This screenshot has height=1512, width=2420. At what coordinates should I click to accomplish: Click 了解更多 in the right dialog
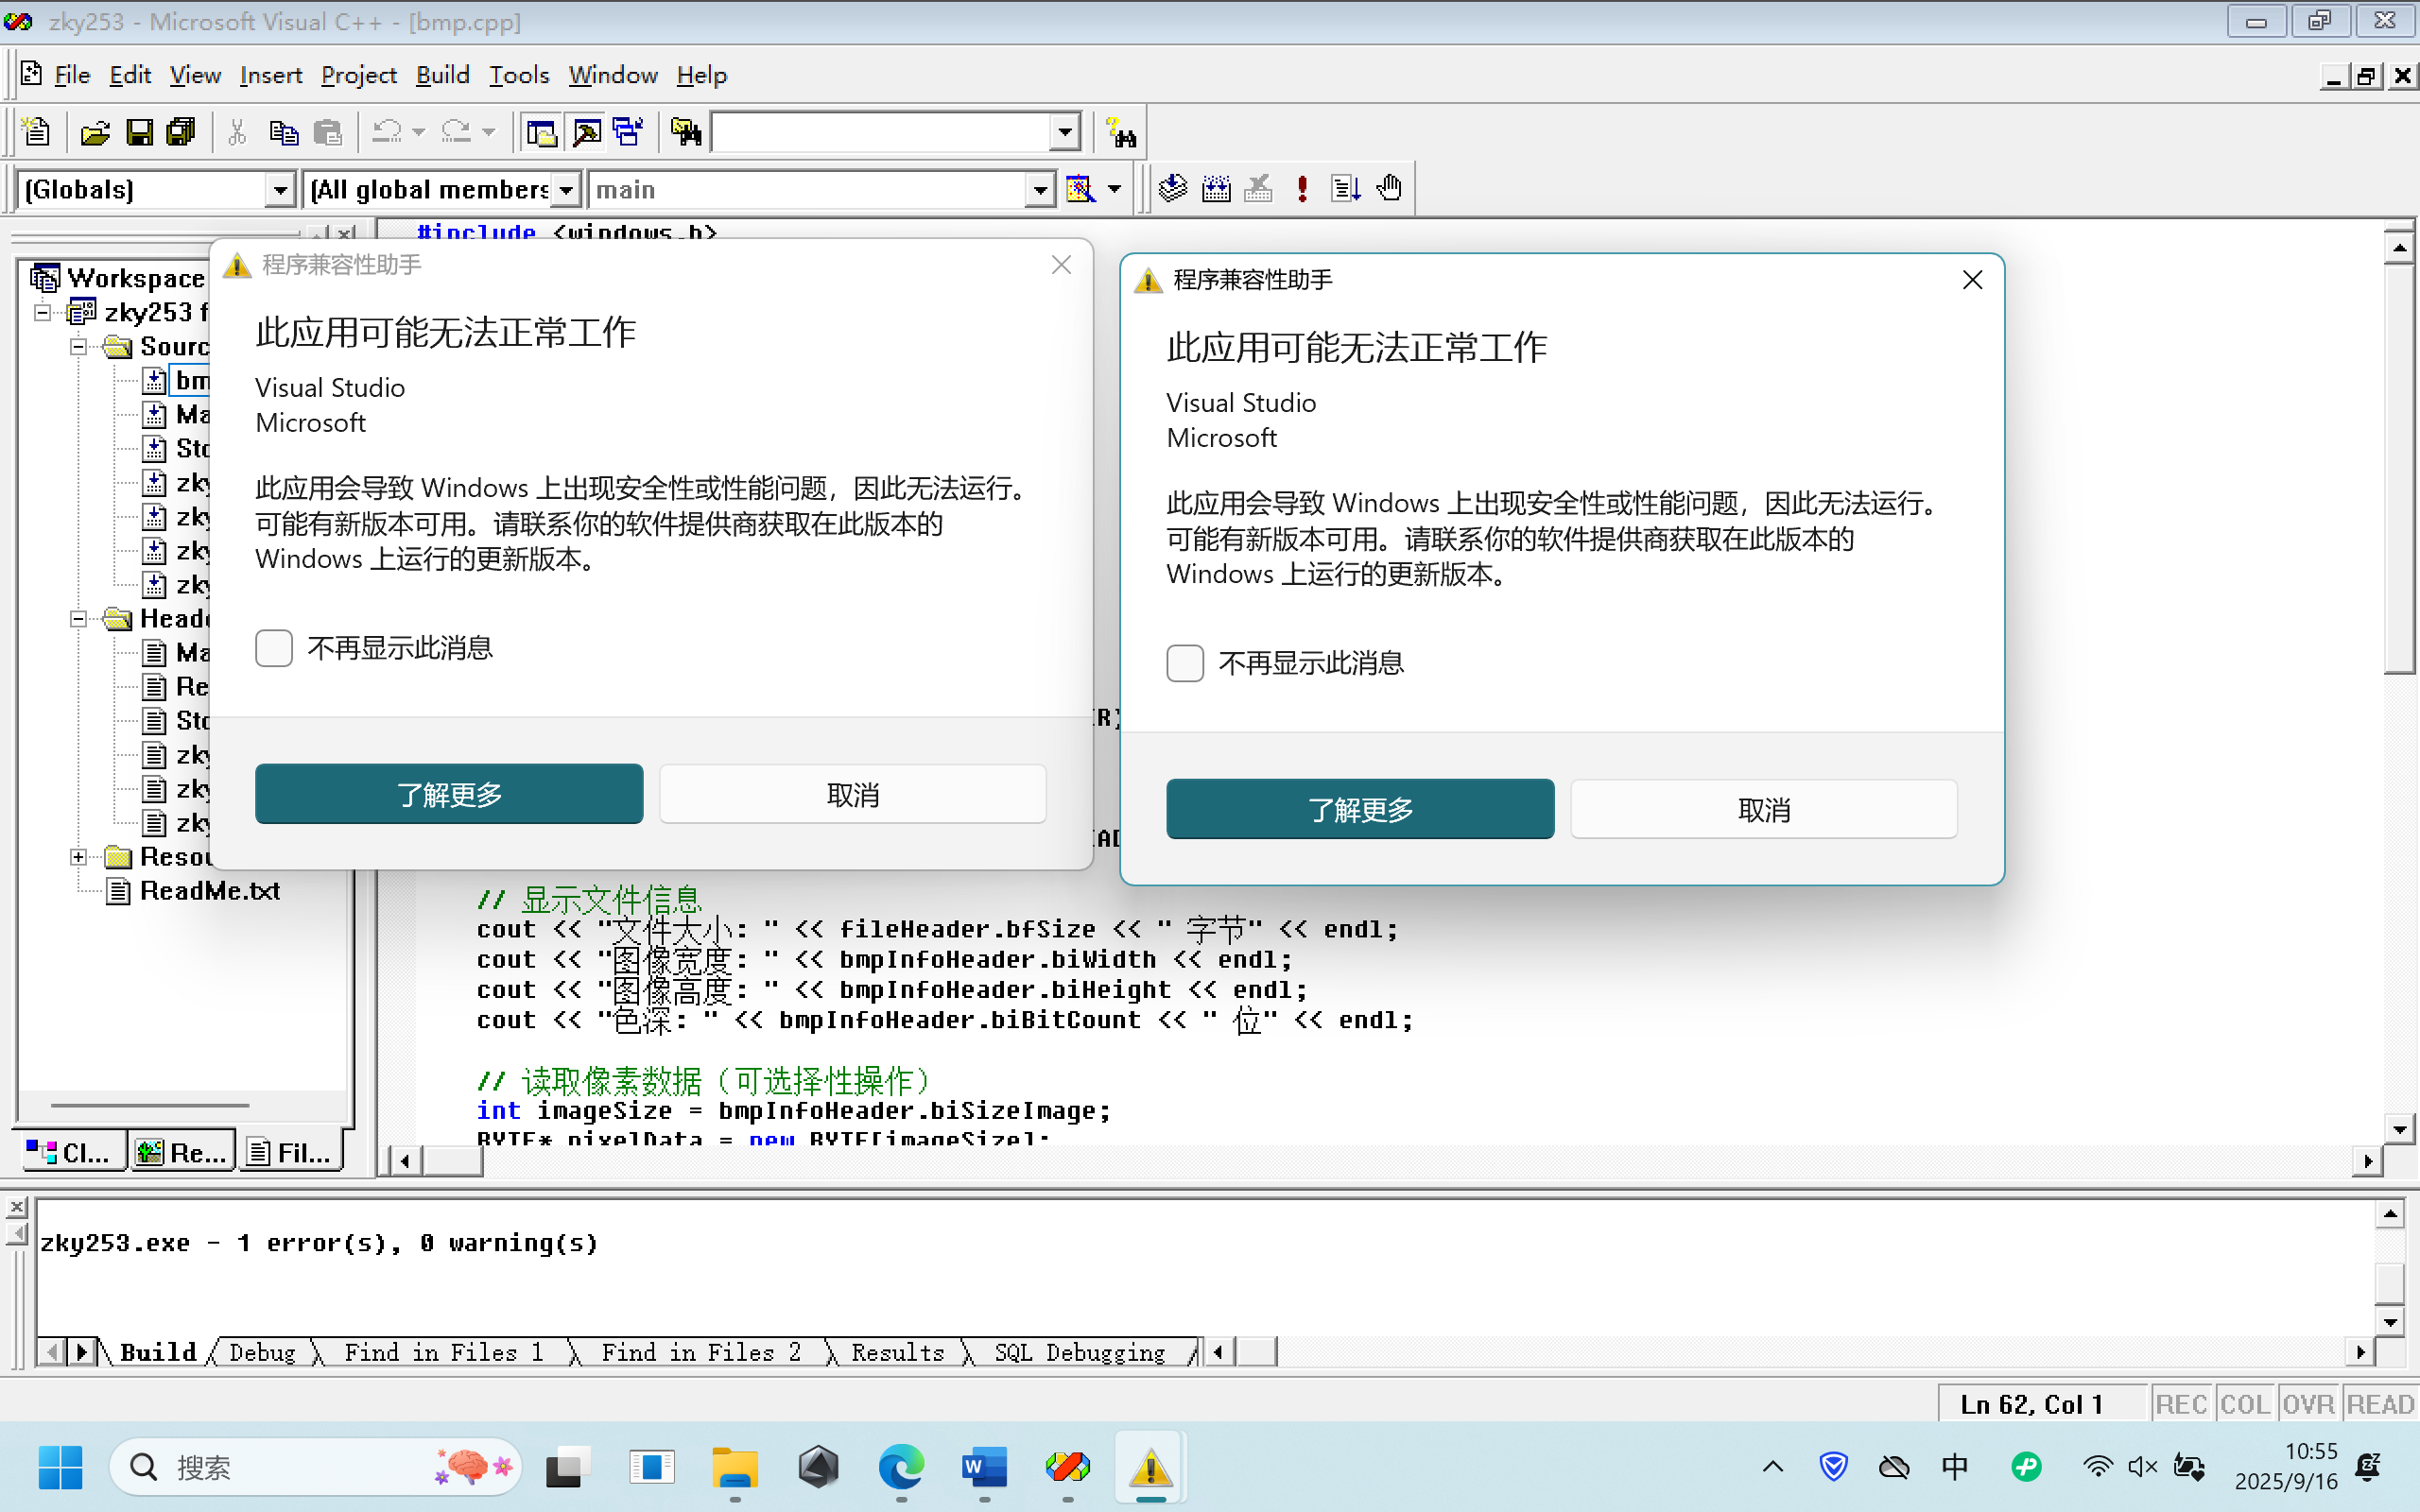[x=1360, y=809]
